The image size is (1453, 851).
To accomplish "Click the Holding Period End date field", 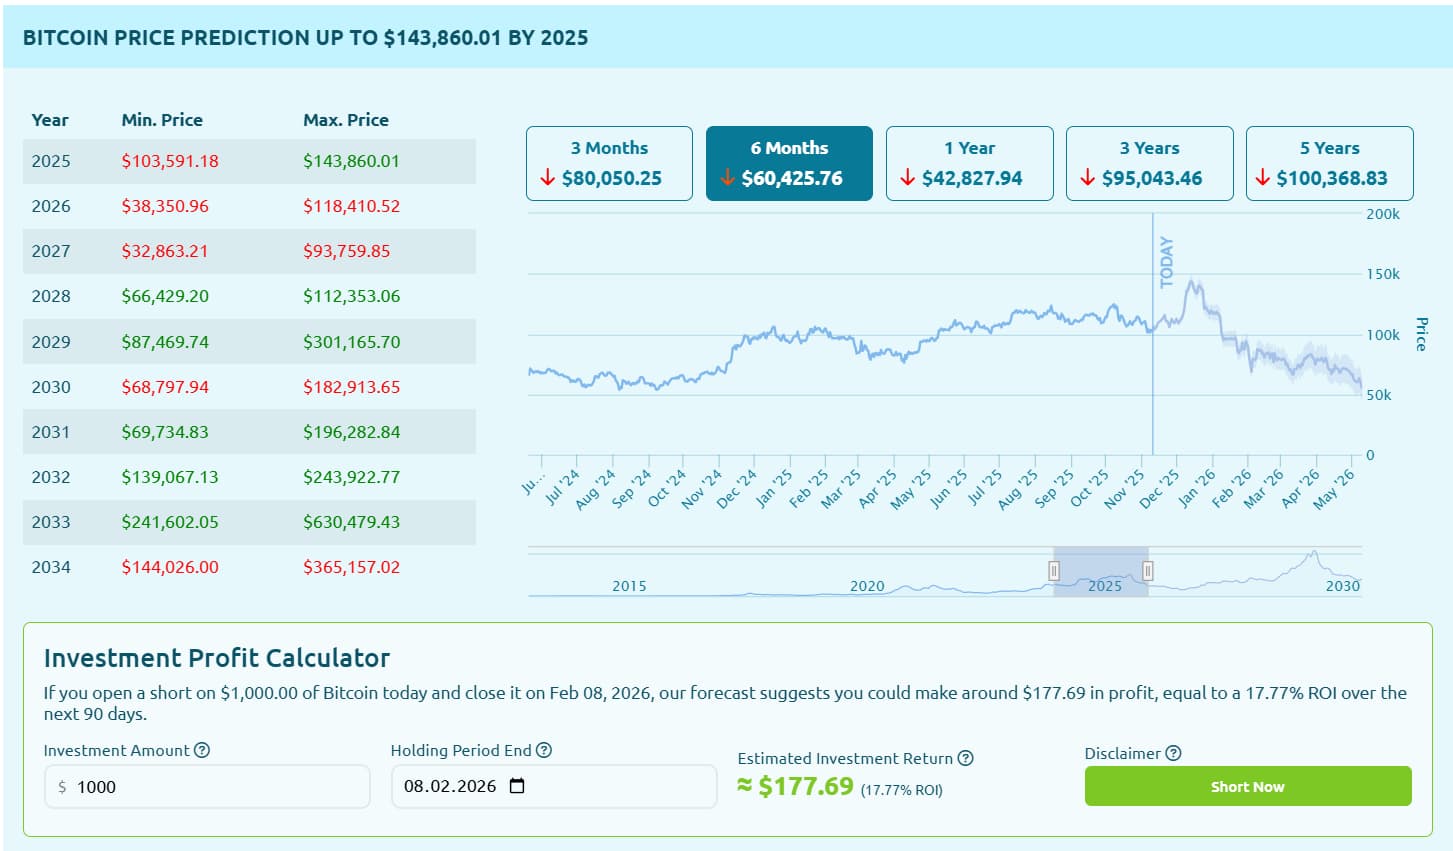I will (450, 786).
